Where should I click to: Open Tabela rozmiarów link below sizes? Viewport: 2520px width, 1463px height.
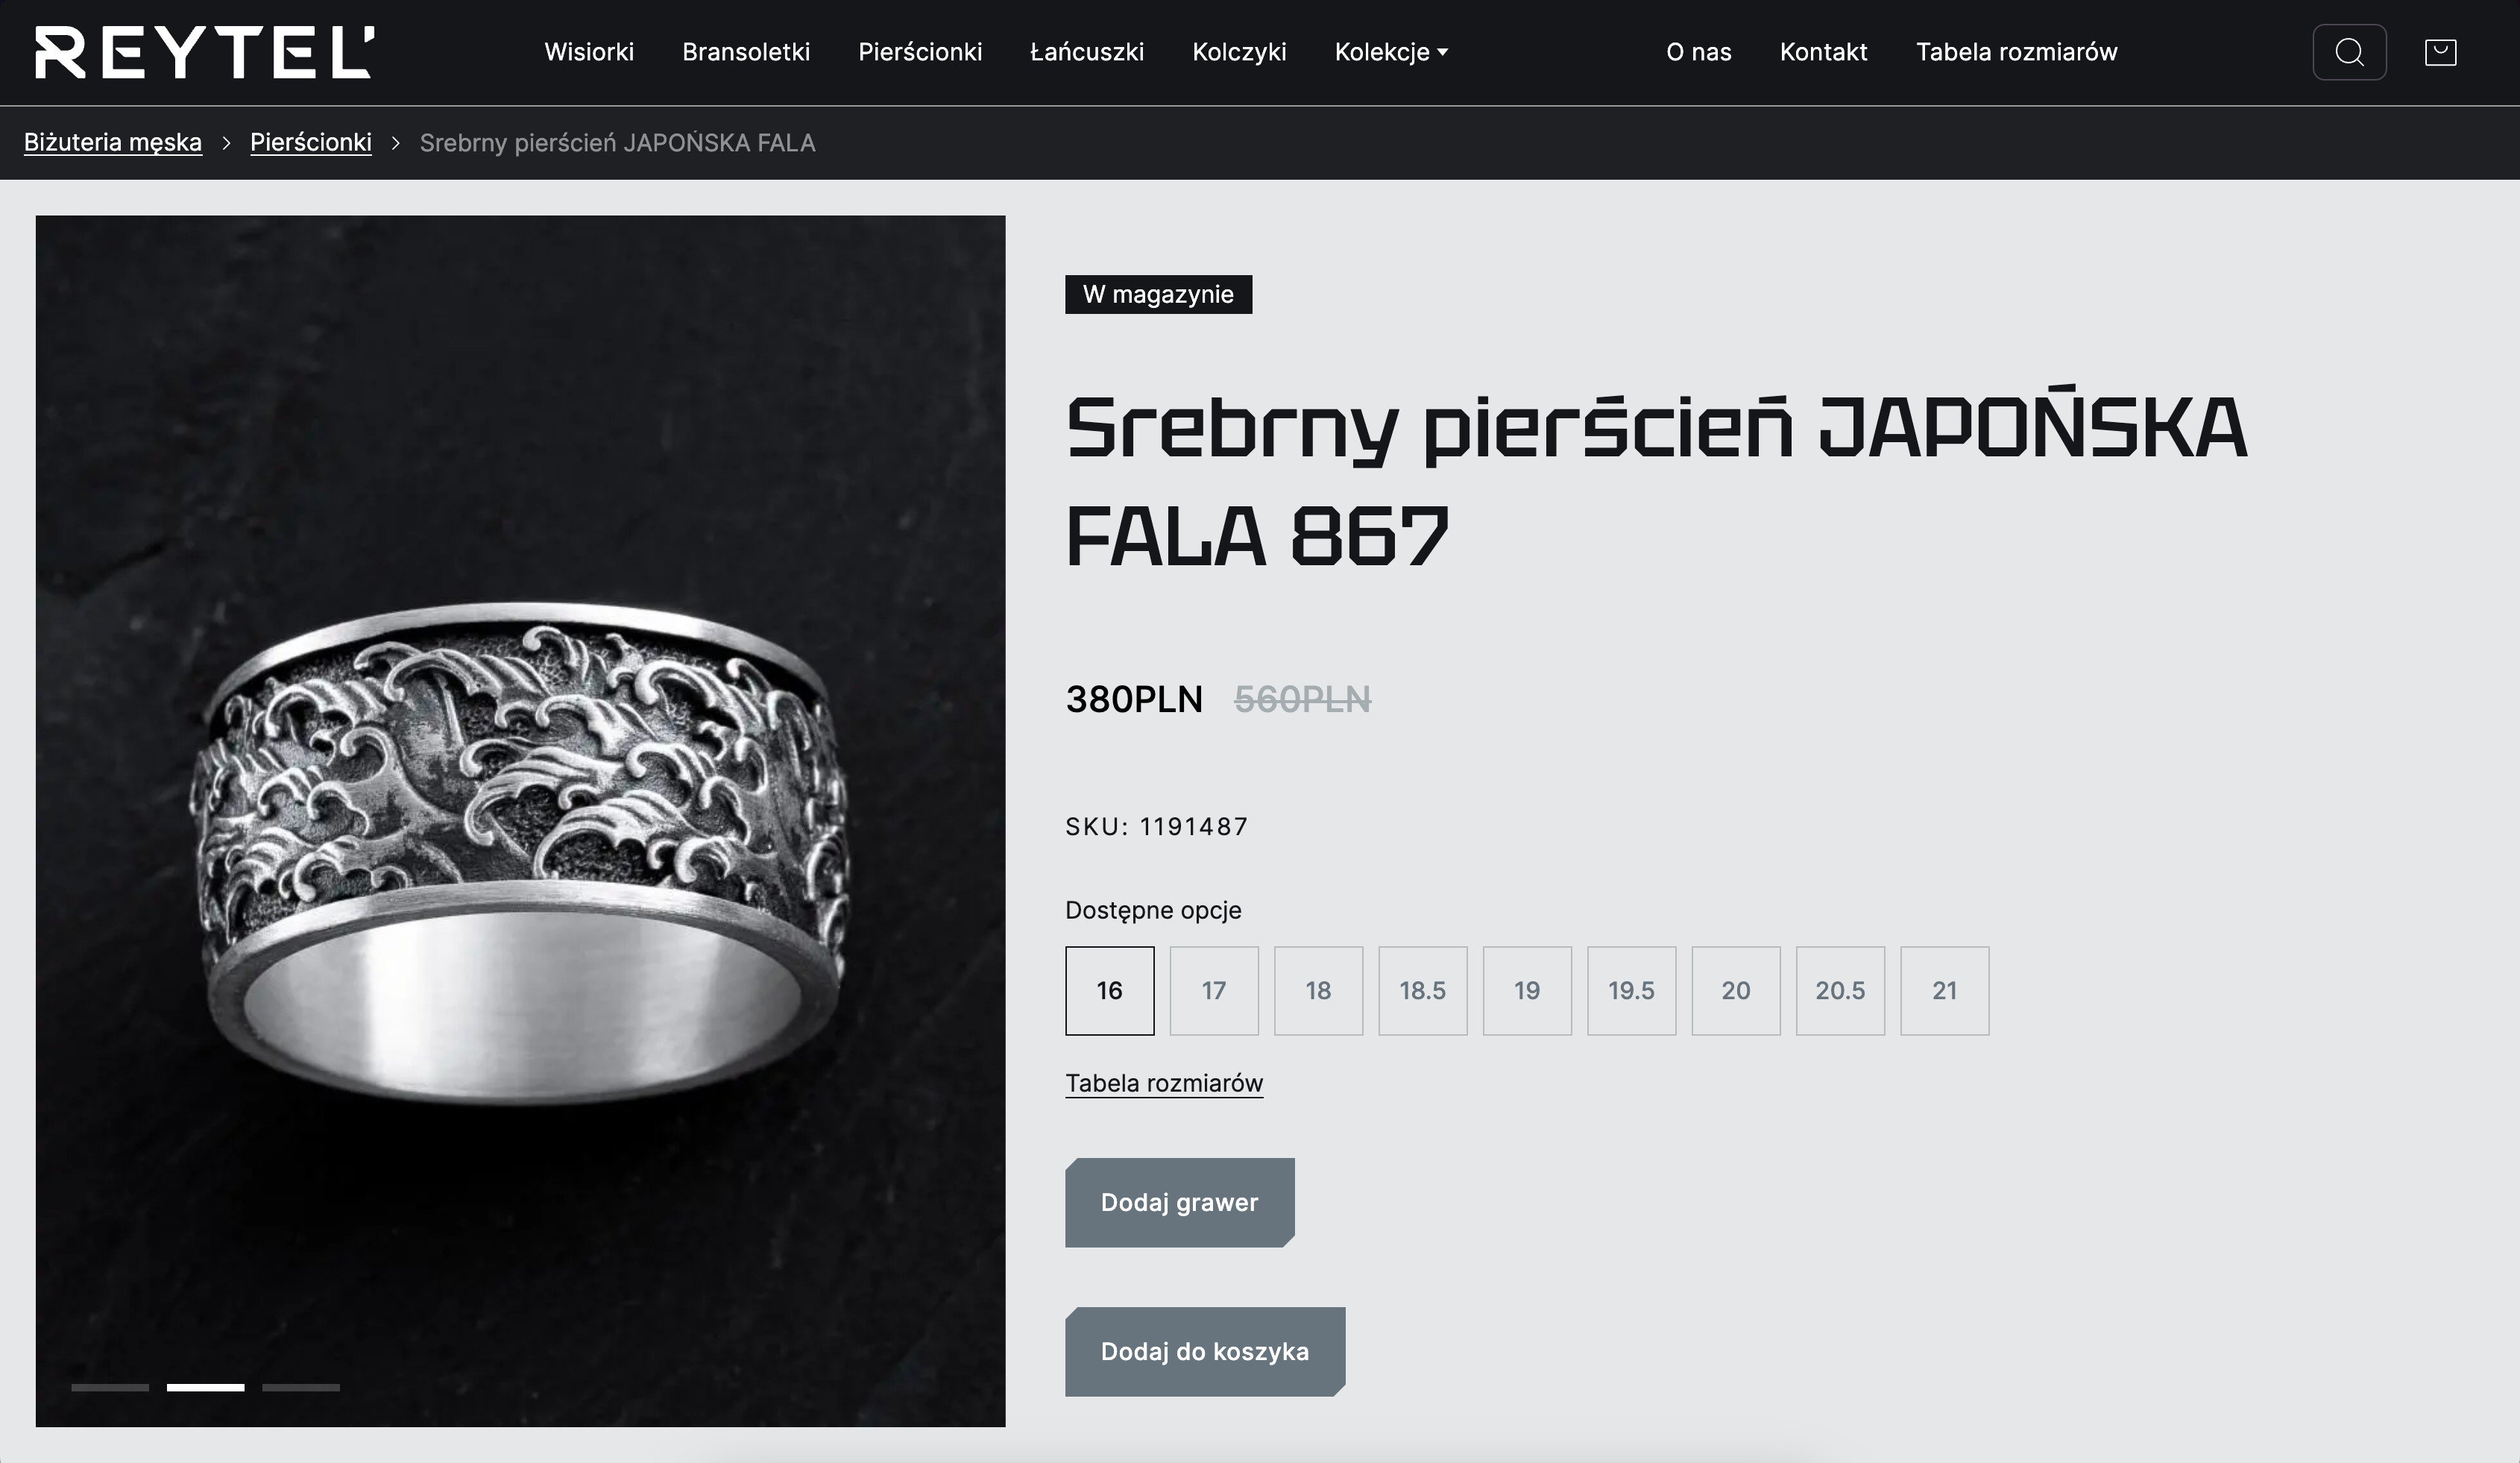1164,1083
